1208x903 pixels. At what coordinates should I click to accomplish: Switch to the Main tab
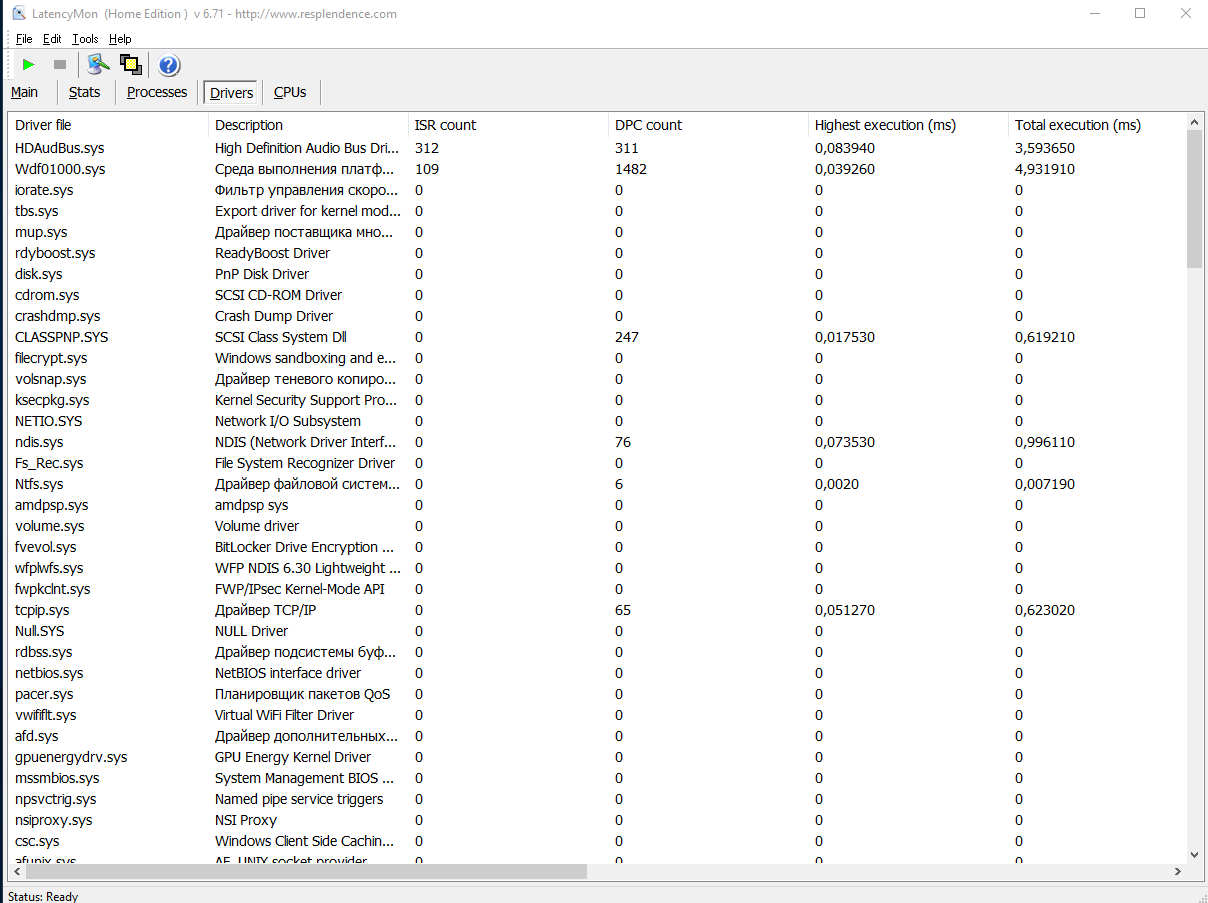tap(25, 92)
